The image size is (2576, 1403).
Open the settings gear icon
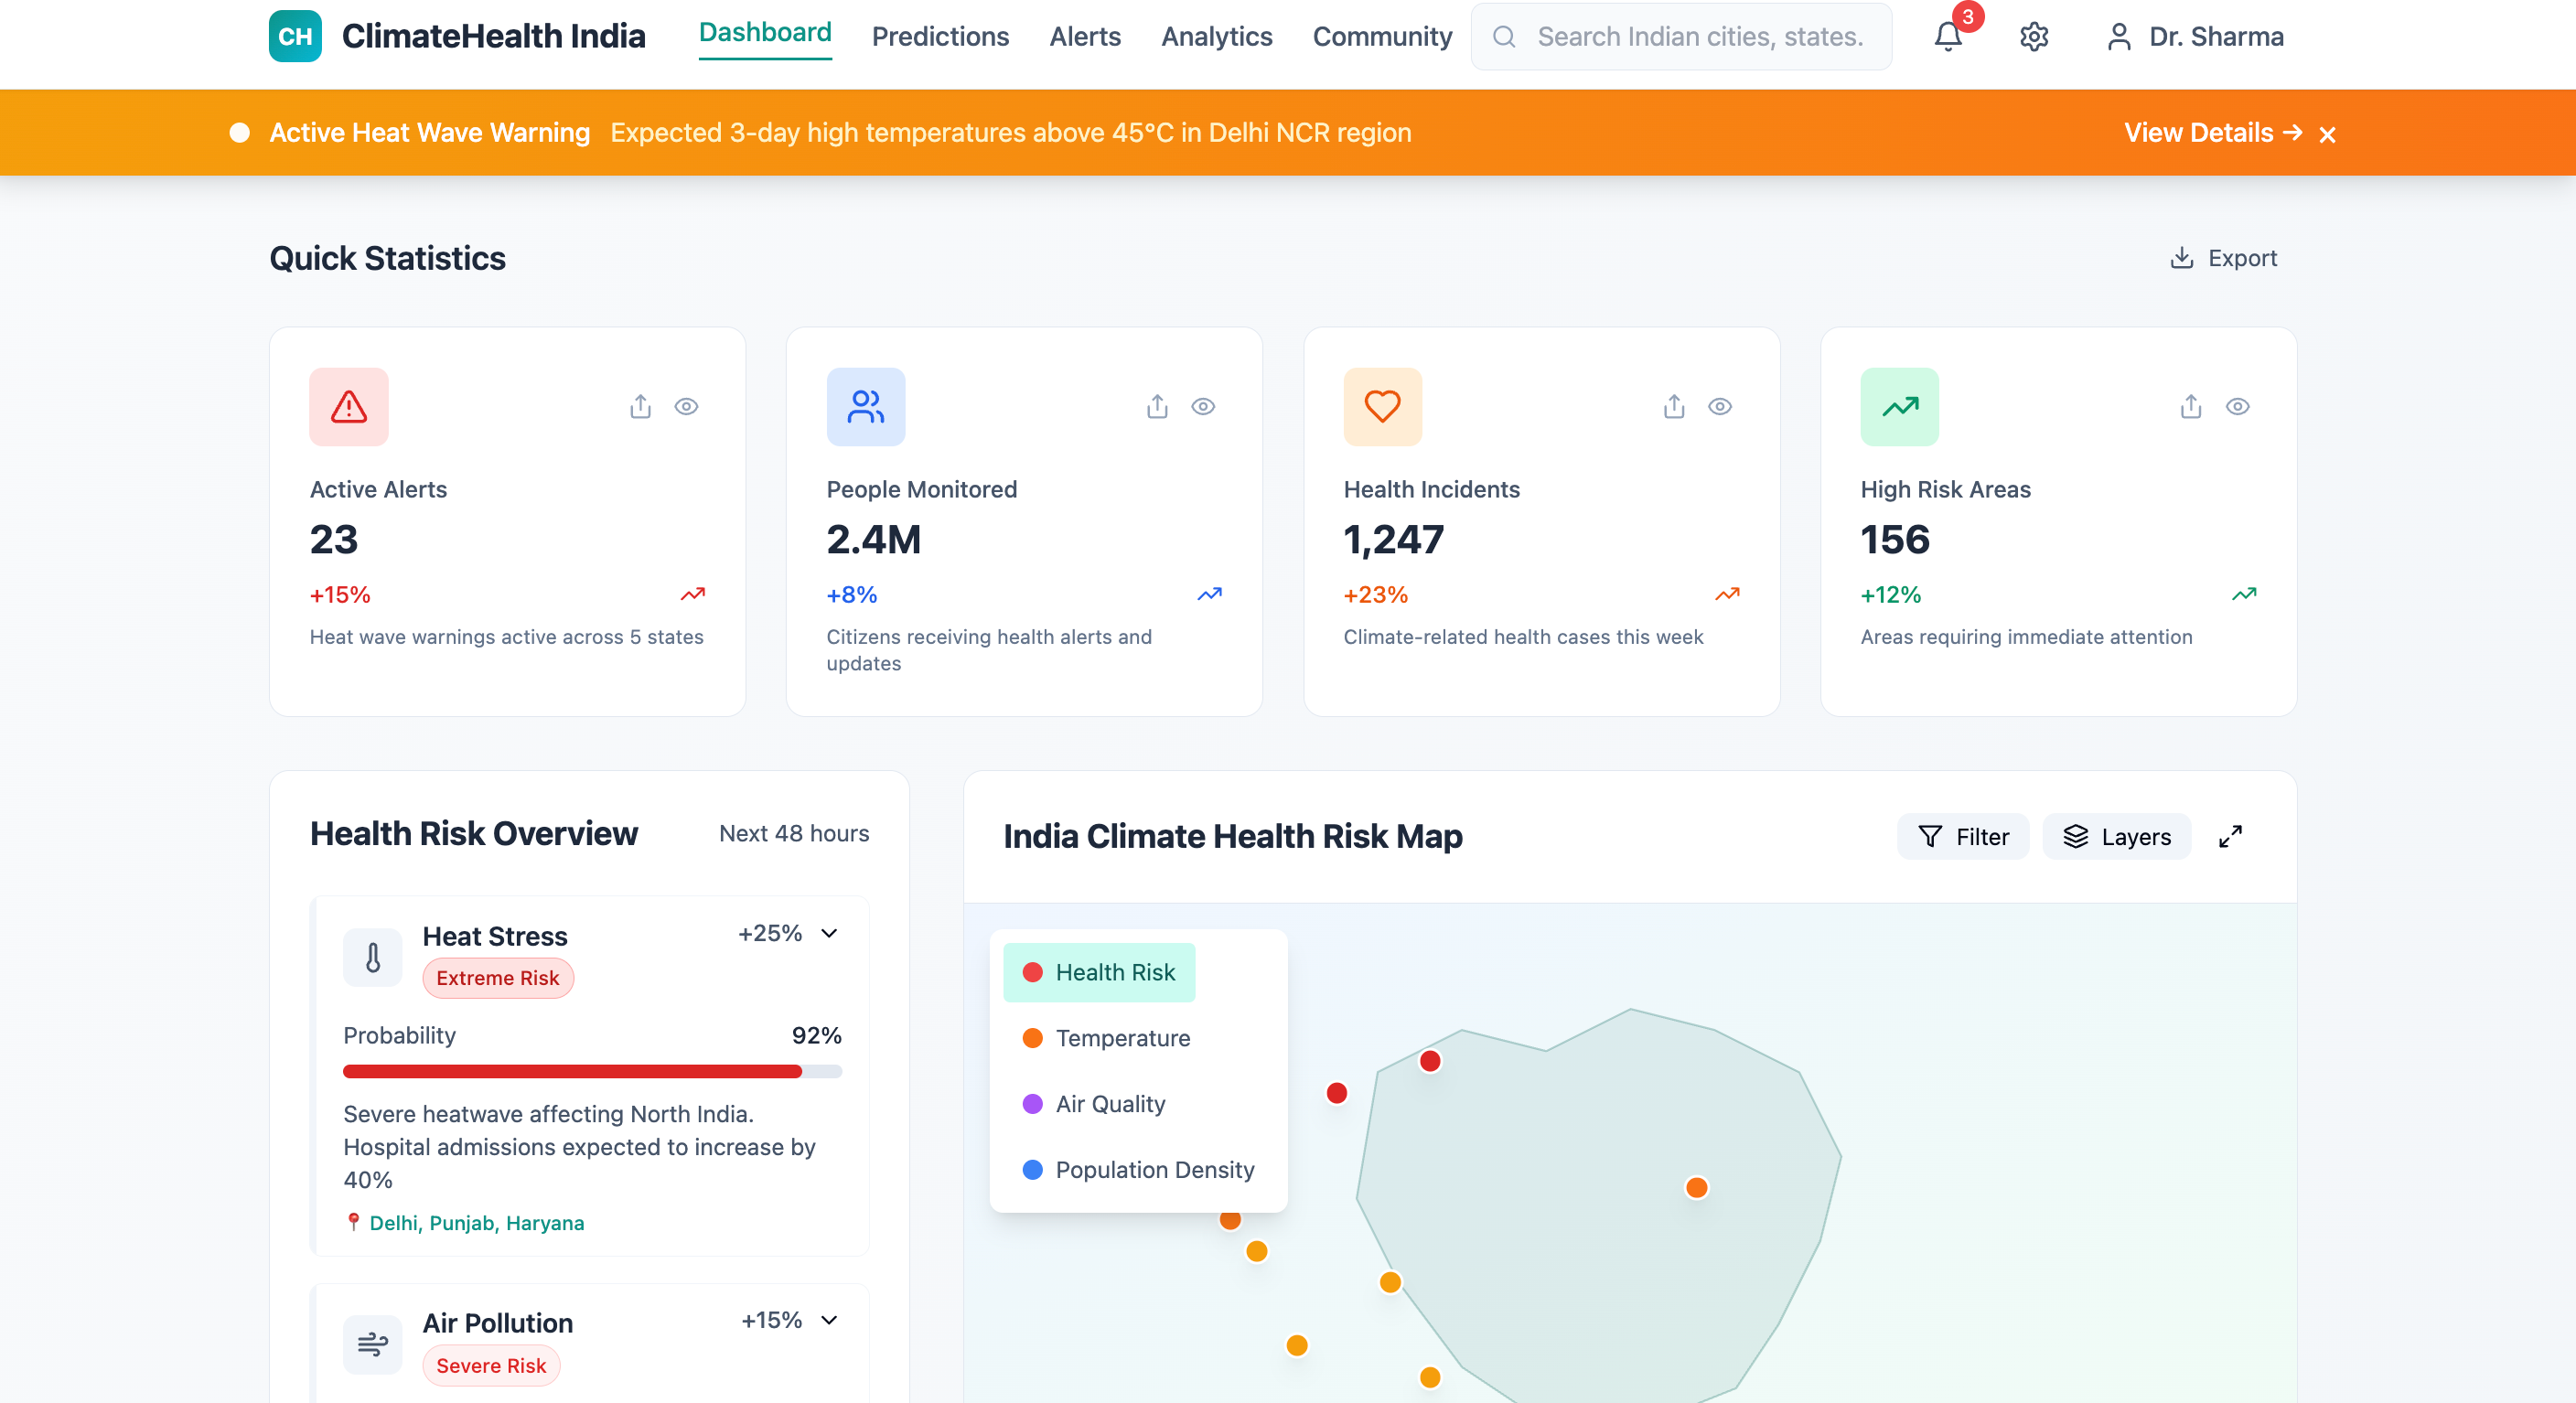[2033, 37]
